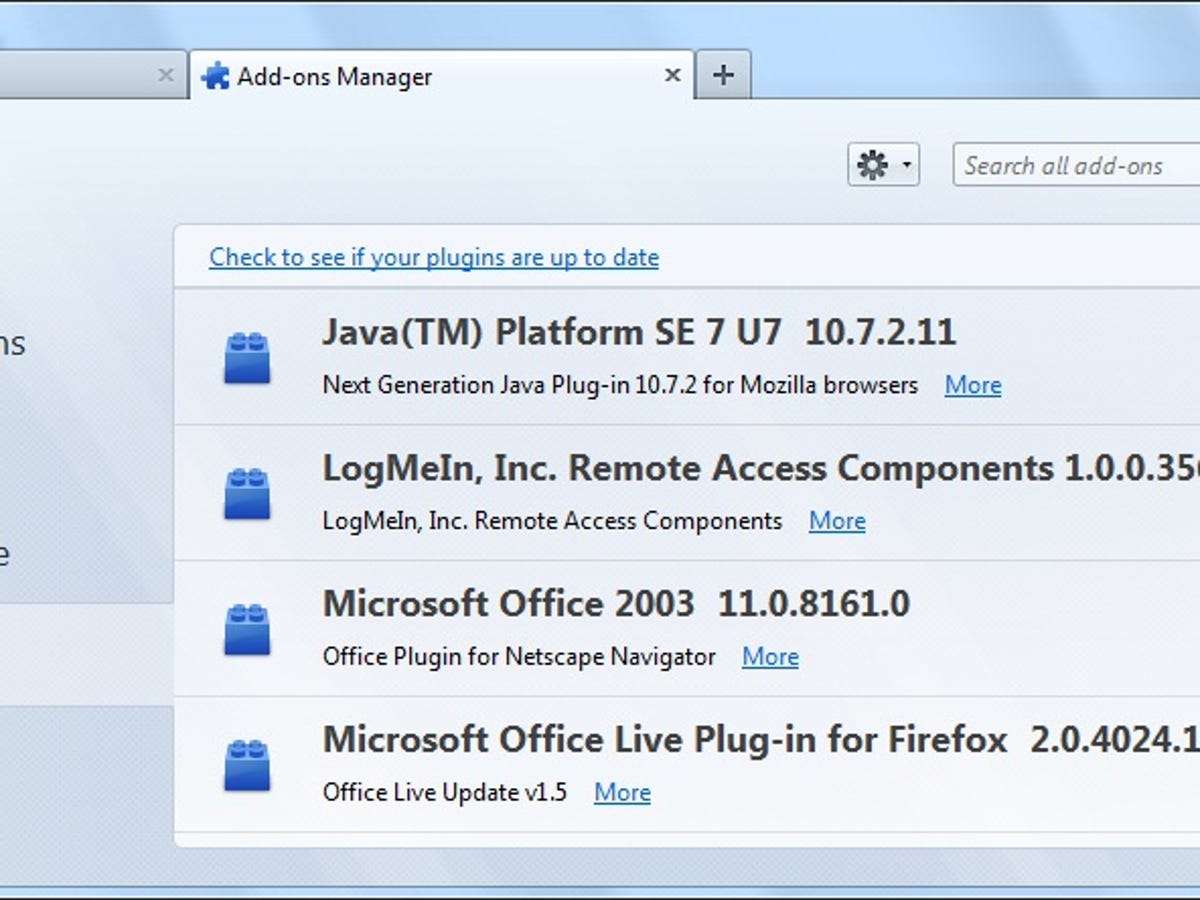Click the Office Live Plug-in brick icon

246,765
